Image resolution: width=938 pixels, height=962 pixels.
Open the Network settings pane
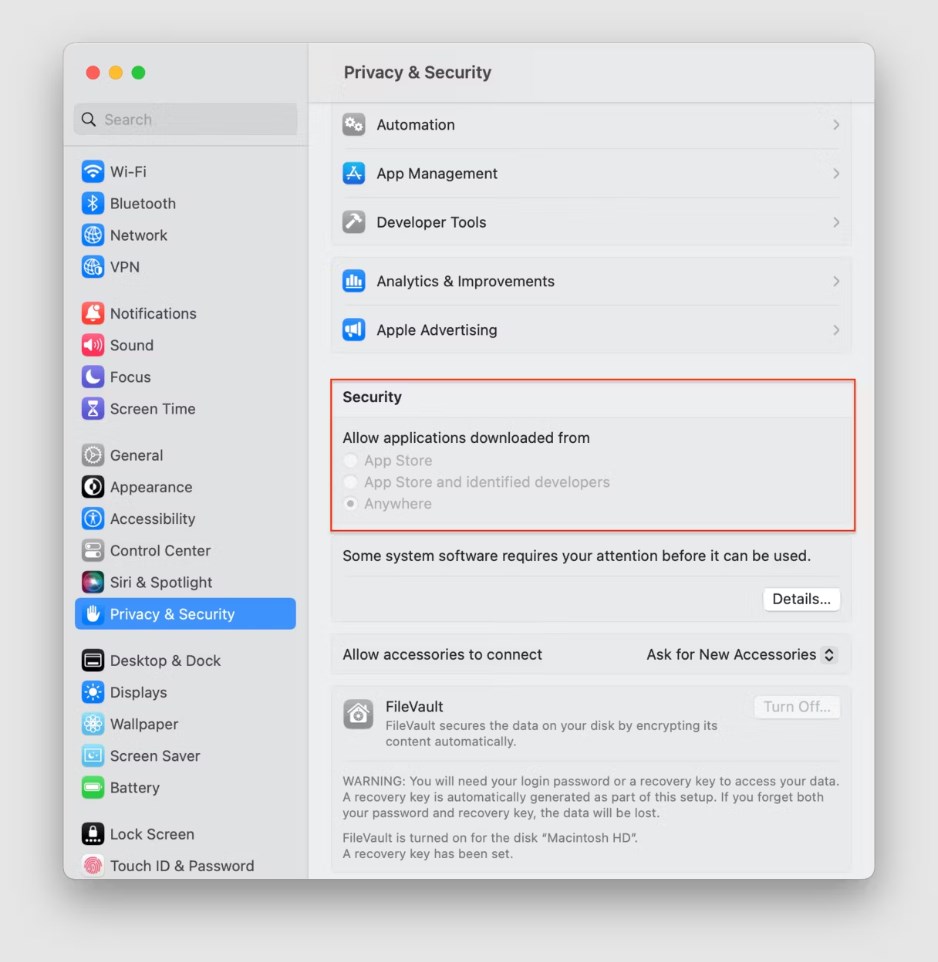click(185, 235)
